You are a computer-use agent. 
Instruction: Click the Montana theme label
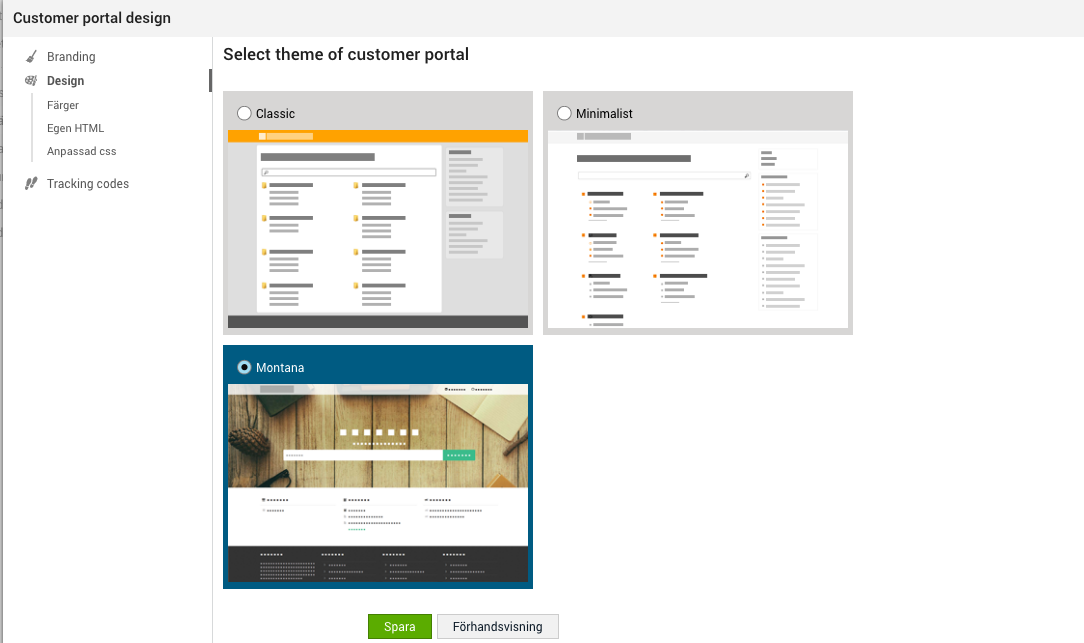(280, 368)
